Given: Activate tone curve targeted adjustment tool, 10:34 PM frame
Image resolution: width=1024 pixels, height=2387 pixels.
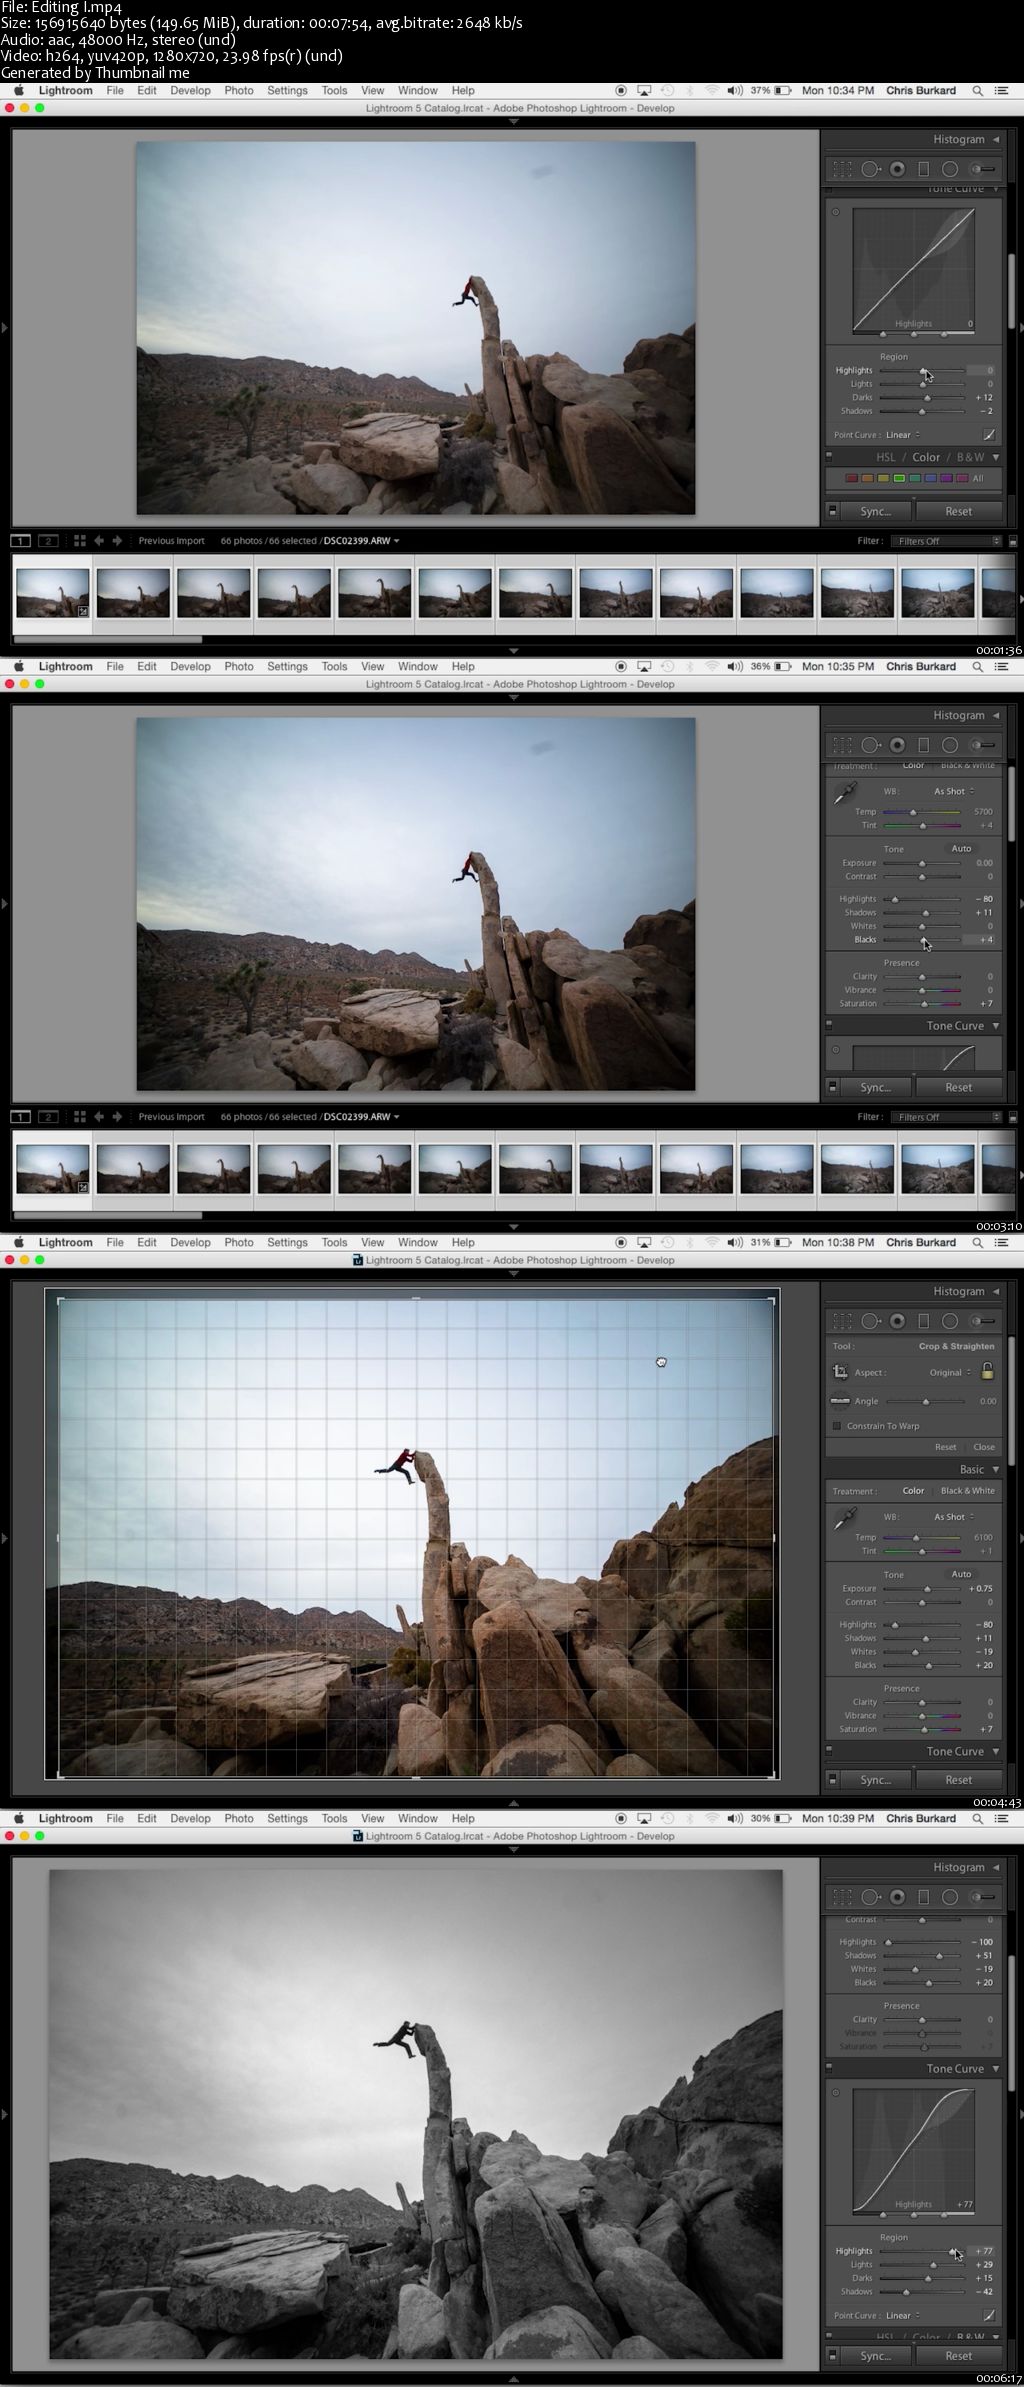Looking at the screenshot, I should tap(835, 212).
